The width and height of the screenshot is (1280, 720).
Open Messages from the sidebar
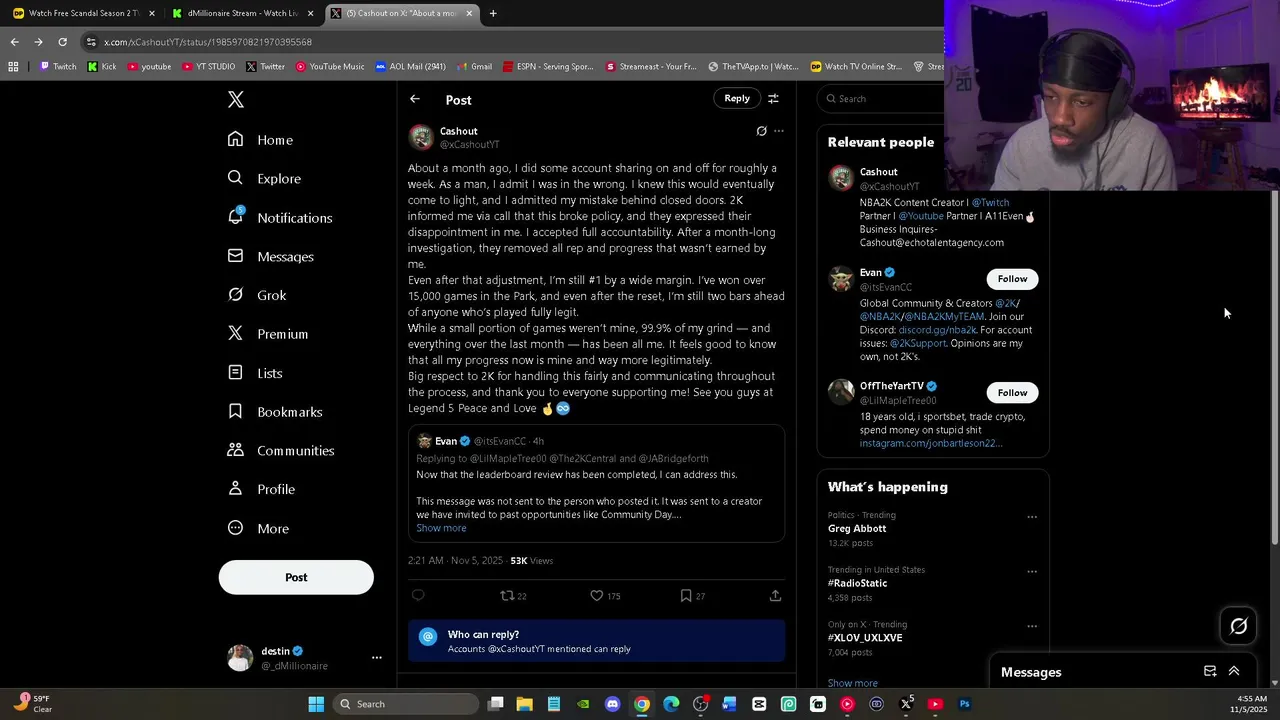tap(270, 256)
